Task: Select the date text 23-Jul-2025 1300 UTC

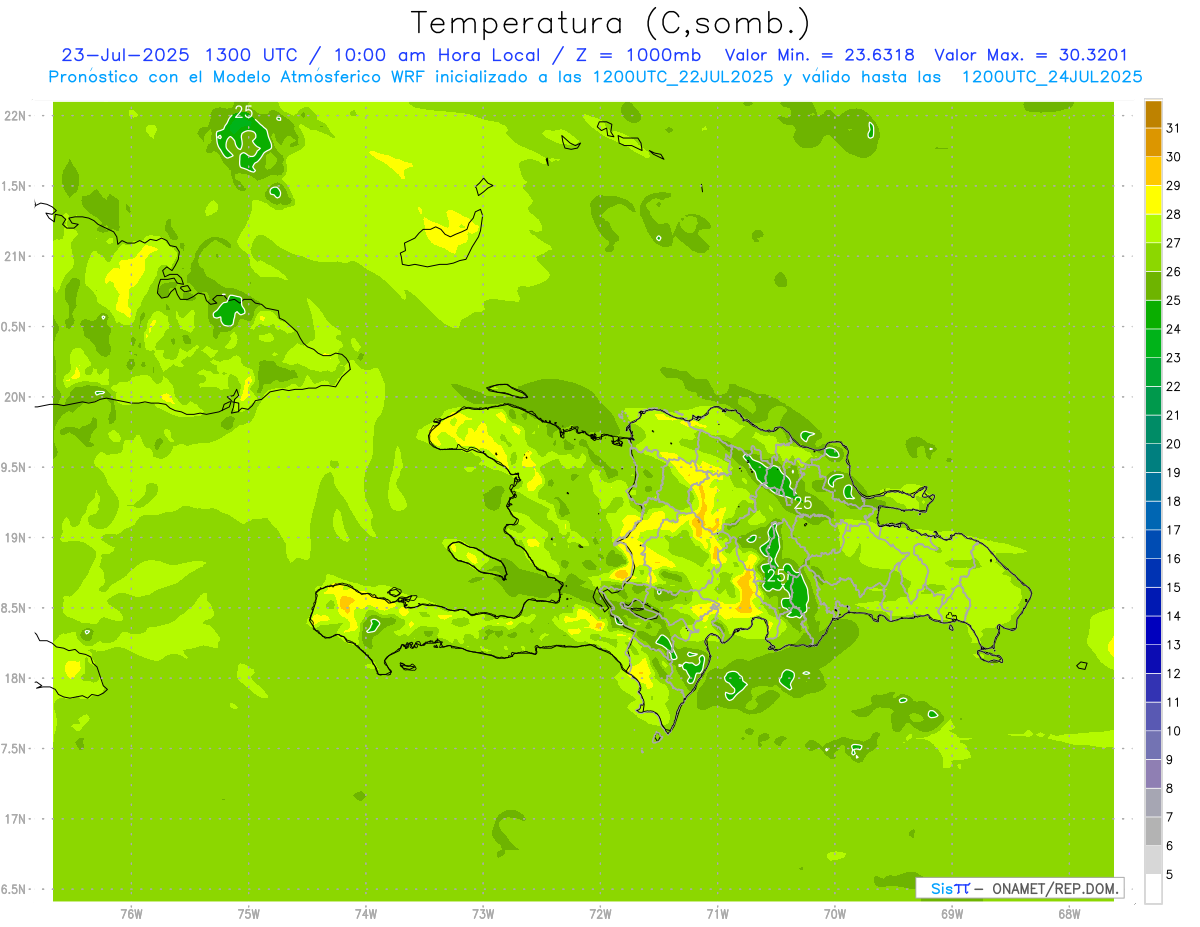Action: [179, 55]
